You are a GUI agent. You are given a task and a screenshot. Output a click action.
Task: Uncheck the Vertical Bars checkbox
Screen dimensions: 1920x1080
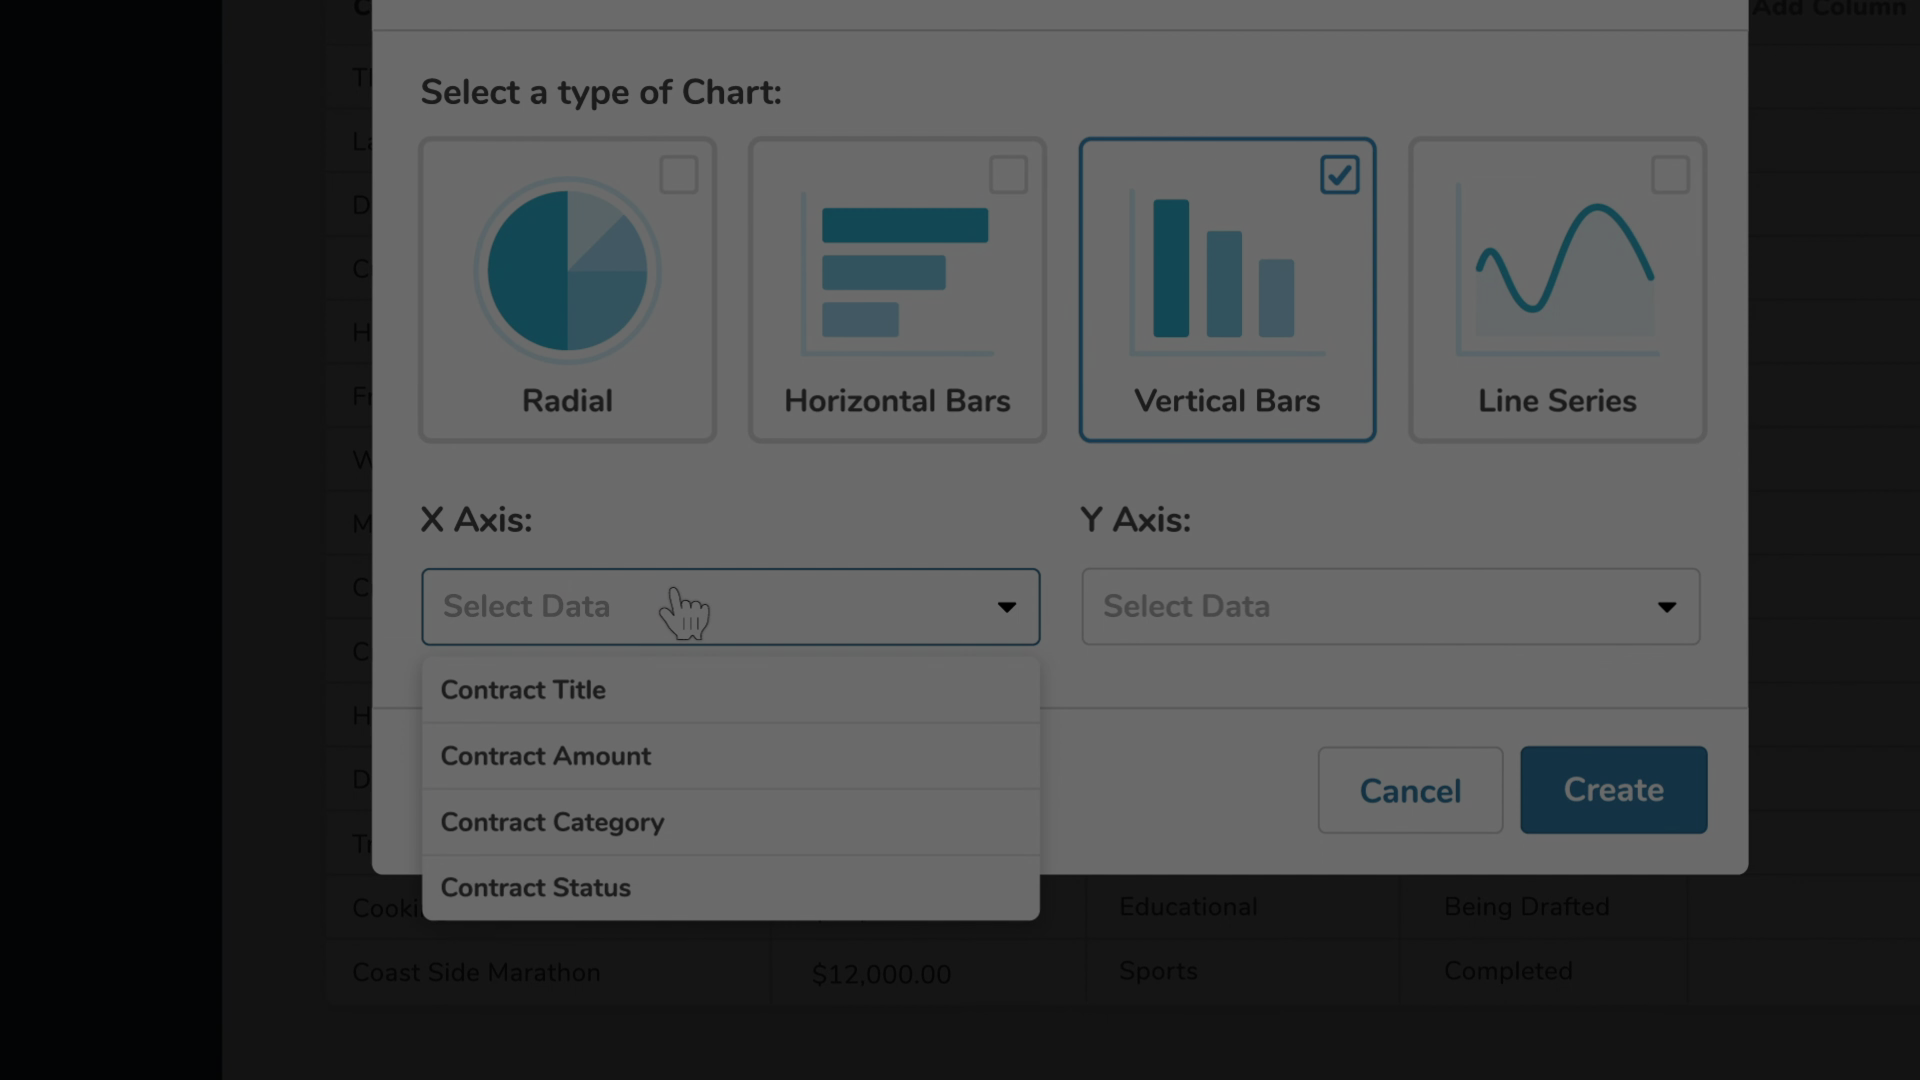coord(1339,175)
